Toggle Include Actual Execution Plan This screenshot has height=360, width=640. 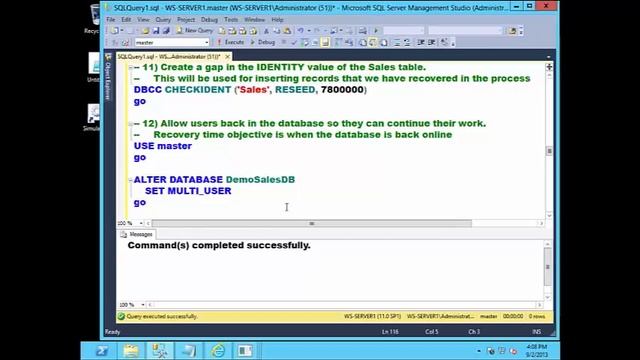pyautogui.click(x=338, y=42)
